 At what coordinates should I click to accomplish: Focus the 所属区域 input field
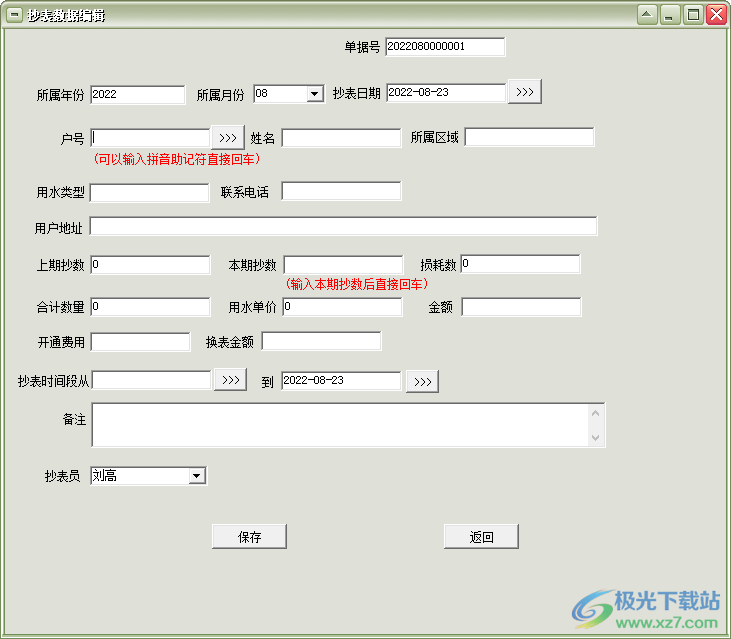[529, 137]
